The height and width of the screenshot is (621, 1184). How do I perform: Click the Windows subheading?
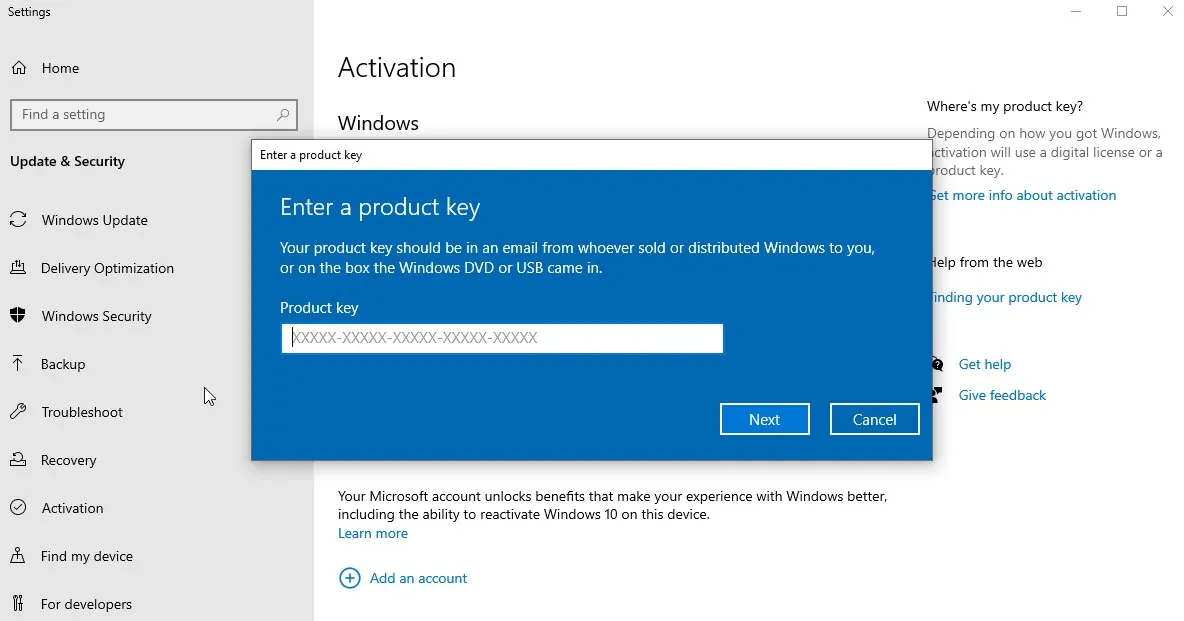click(378, 123)
